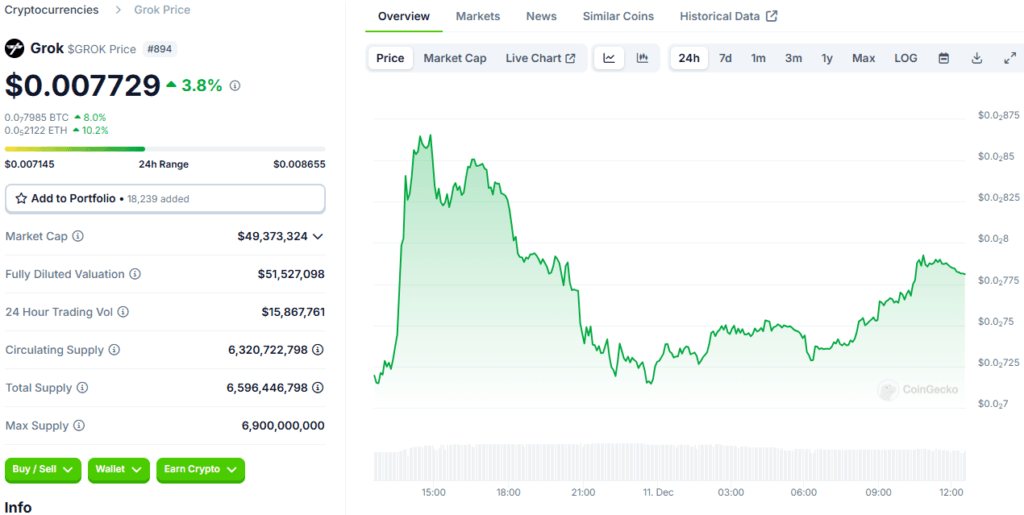Screen dimensions: 1024x515
Task: Show Circulating Supply label info icon
Action: 114,350
